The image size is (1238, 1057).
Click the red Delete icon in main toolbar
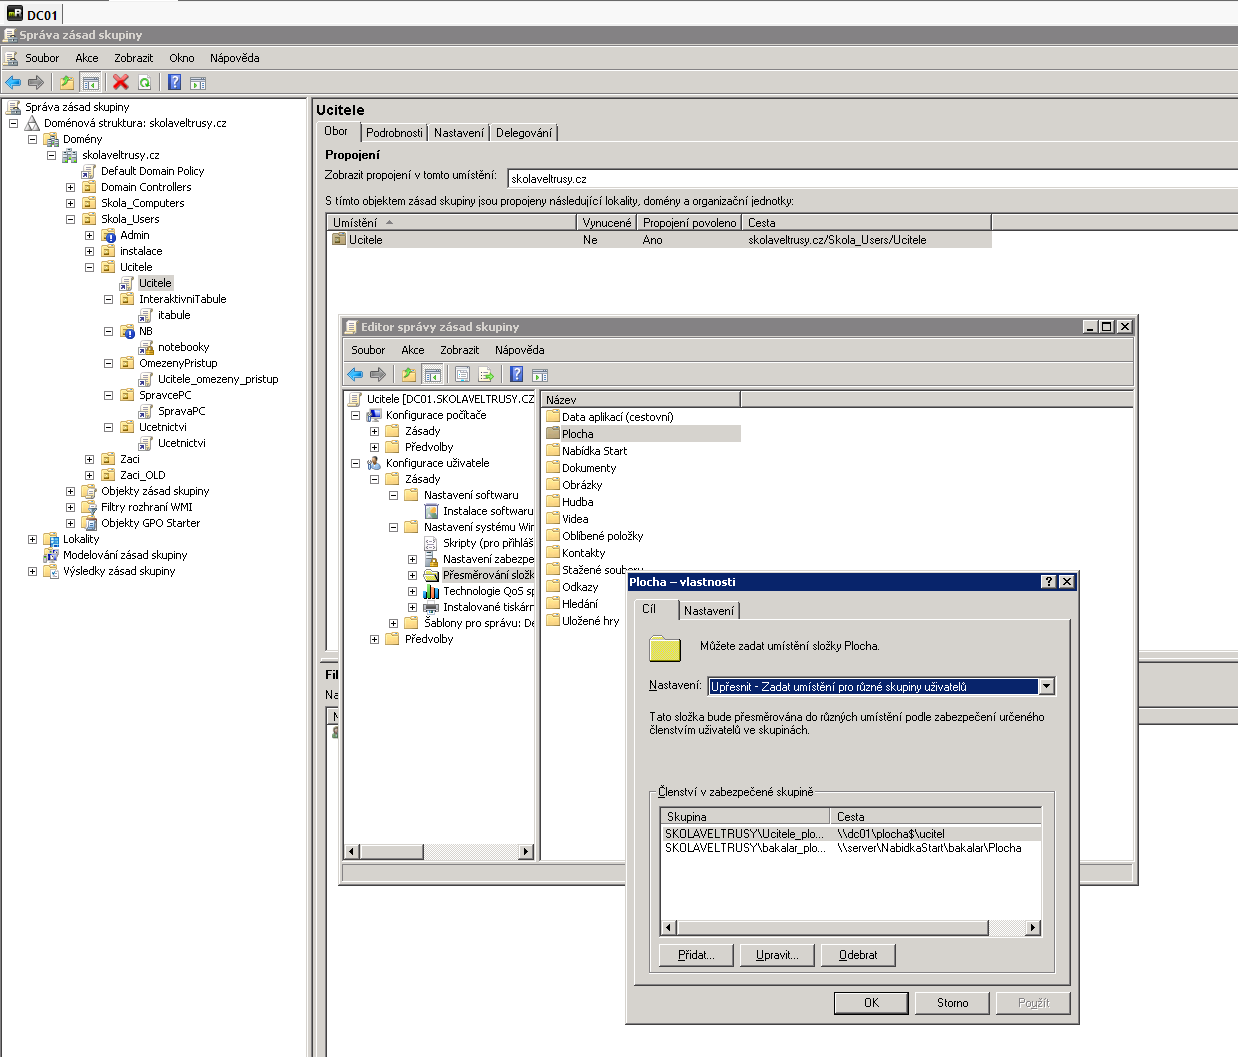pos(121,82)
